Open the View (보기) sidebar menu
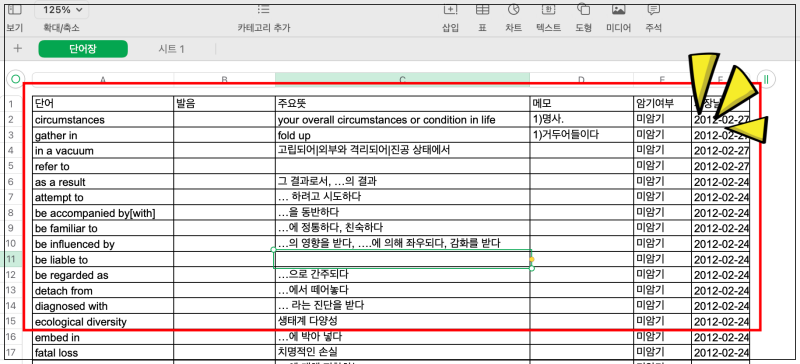The width and height of the screenshot is (800, 364). click(x=15, y=10)
